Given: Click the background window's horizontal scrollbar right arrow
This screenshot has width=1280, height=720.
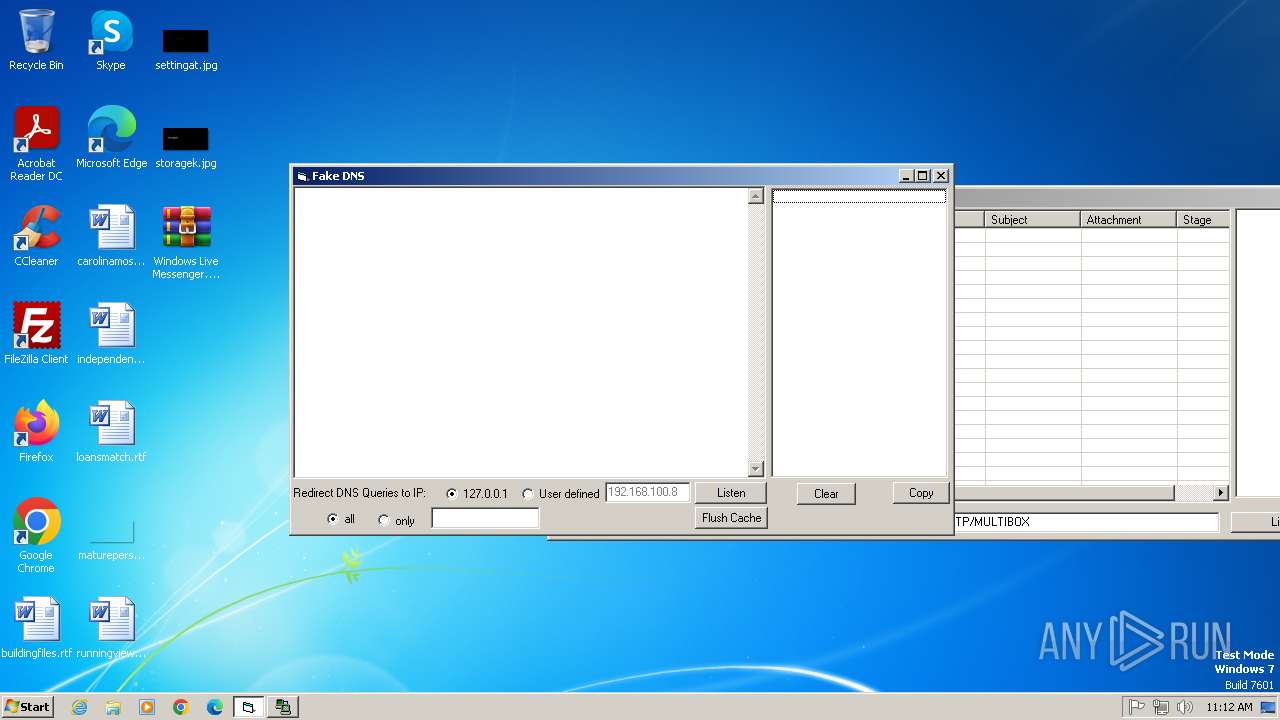Looking at the screenshot, I should [x=1220, y=493].
